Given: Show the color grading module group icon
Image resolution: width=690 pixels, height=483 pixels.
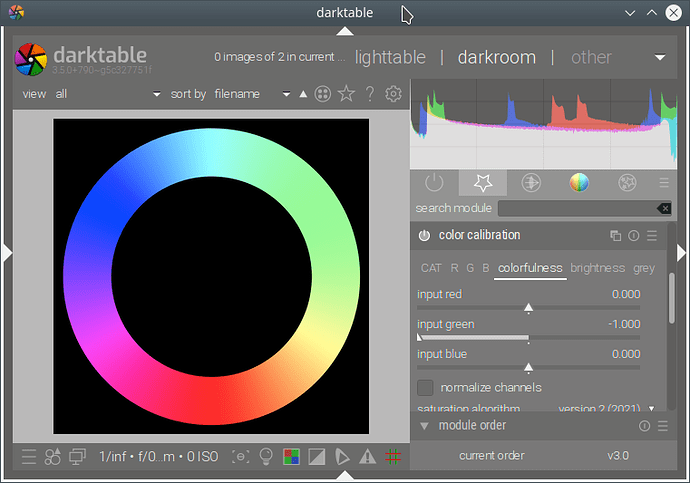Looking at the screenshot, I should click(x=579, y=183).
